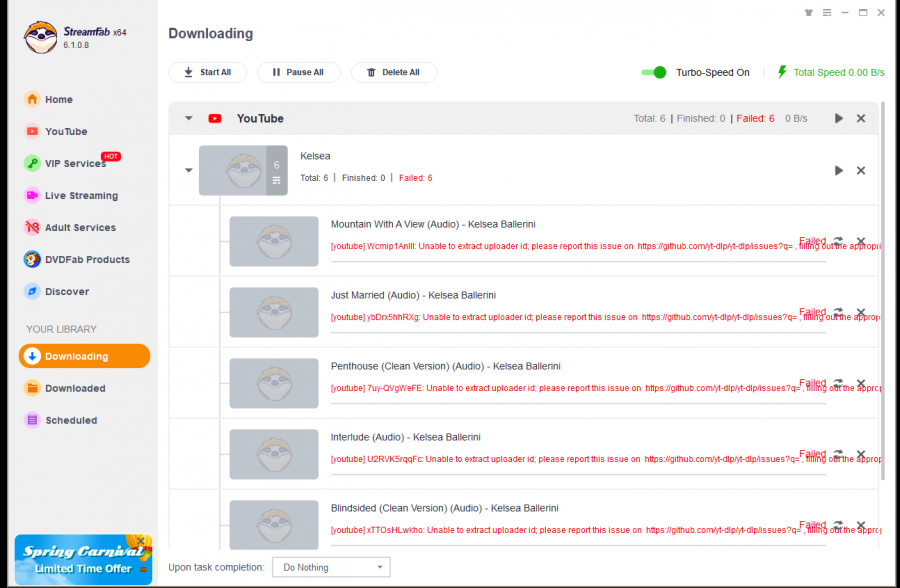Collapse the YouTube downloads section
Image resolution: width=900 pixels, height=588 pixels.
pyautogui.click(x=188, y=118)
